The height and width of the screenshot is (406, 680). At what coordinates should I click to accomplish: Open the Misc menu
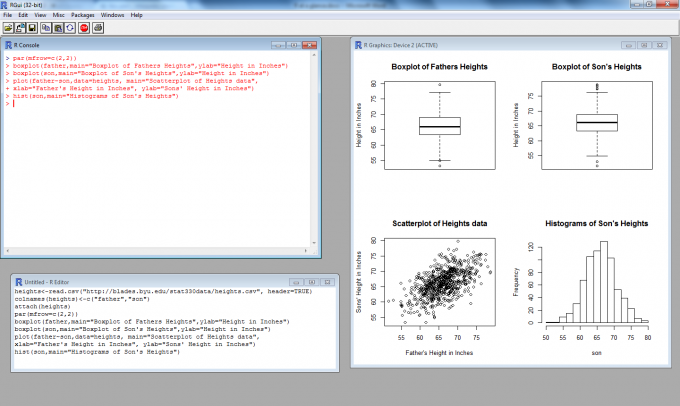[x=59, y=16]
